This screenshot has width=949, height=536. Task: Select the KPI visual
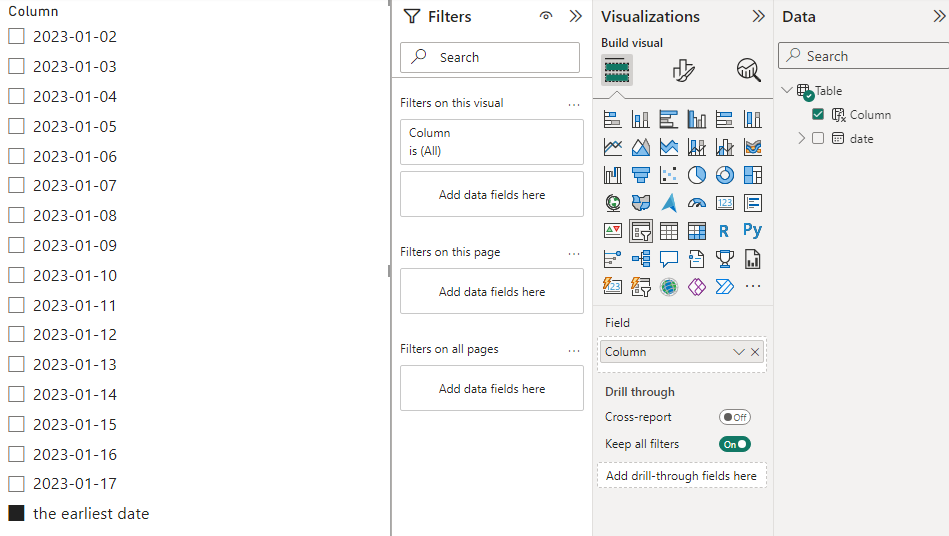(612, 230)
